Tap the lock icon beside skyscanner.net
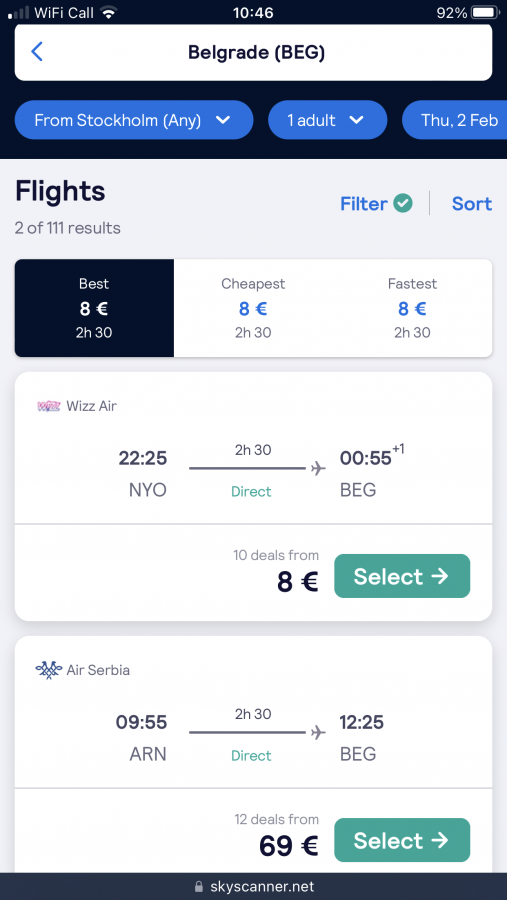507x900 pixels. (199, 887)
